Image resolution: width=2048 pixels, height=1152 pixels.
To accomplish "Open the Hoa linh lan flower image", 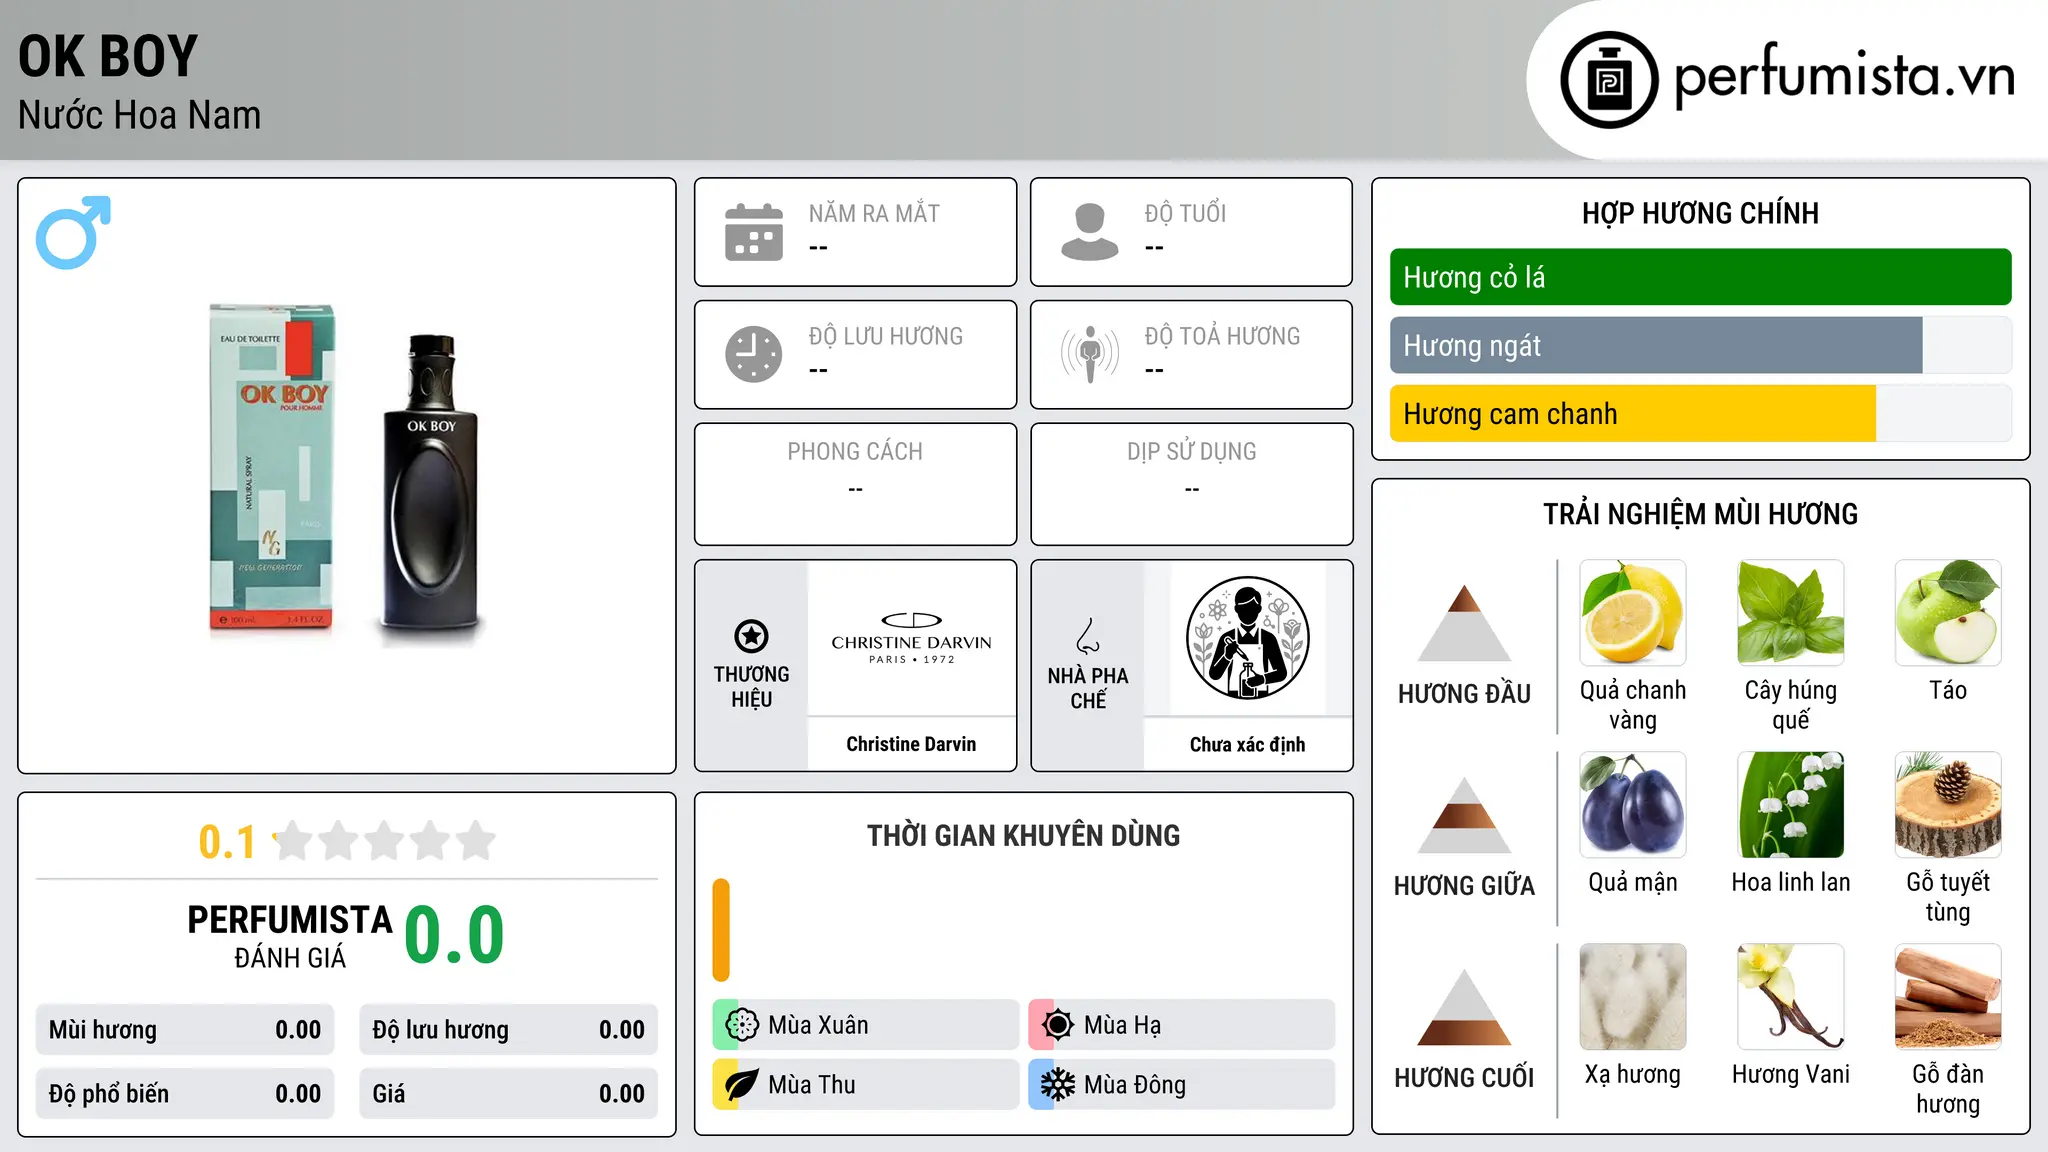I will [1791, 805].
